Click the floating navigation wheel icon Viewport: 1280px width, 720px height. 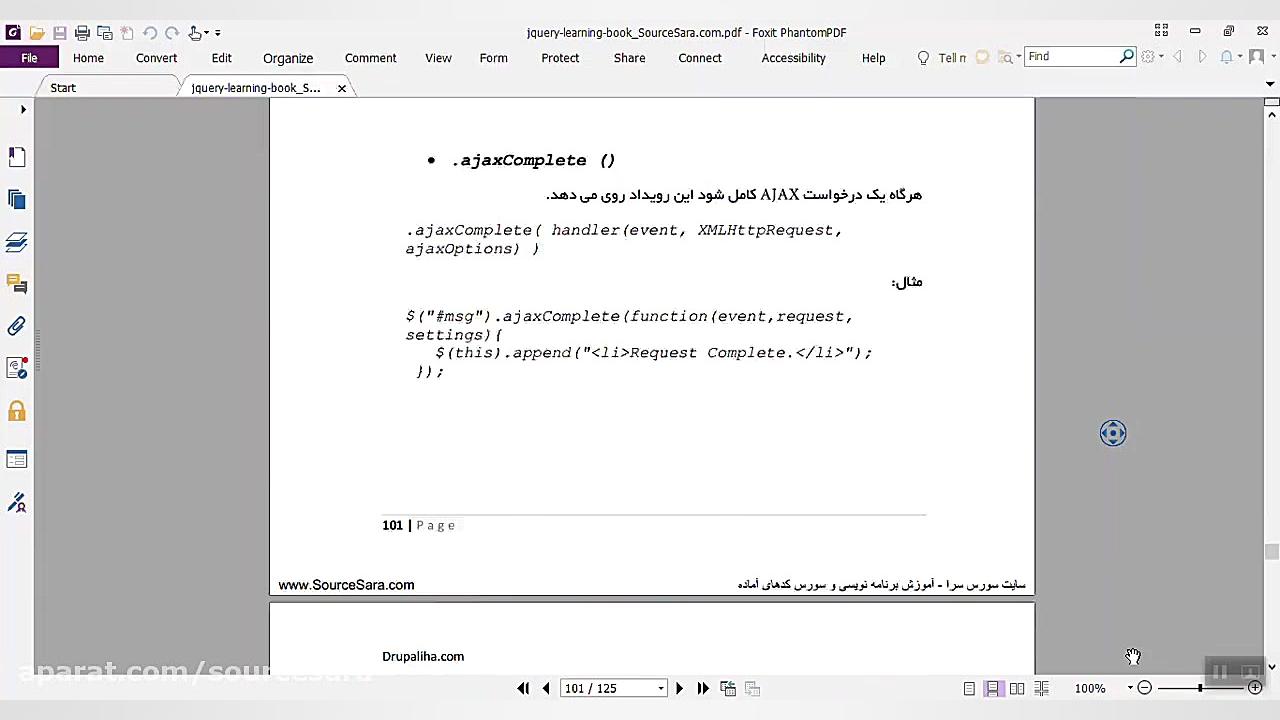click(1113, 433)
